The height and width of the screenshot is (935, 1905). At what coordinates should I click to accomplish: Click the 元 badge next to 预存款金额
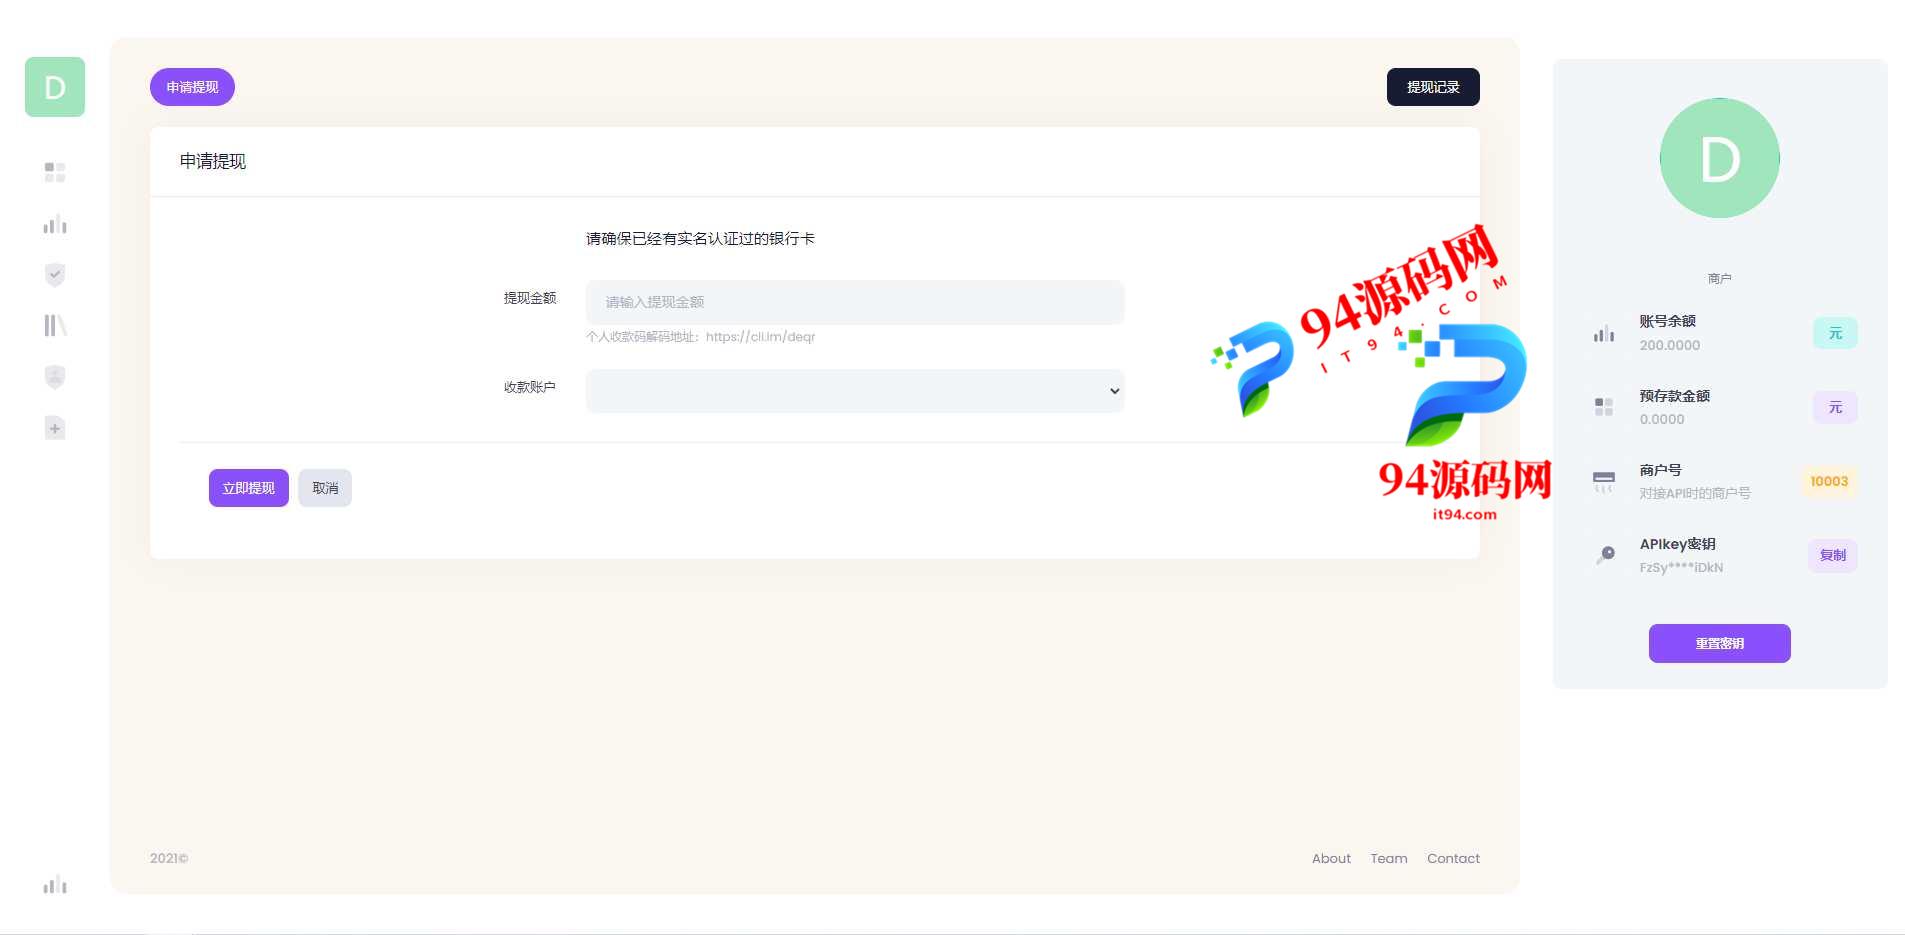(1835, 407)
